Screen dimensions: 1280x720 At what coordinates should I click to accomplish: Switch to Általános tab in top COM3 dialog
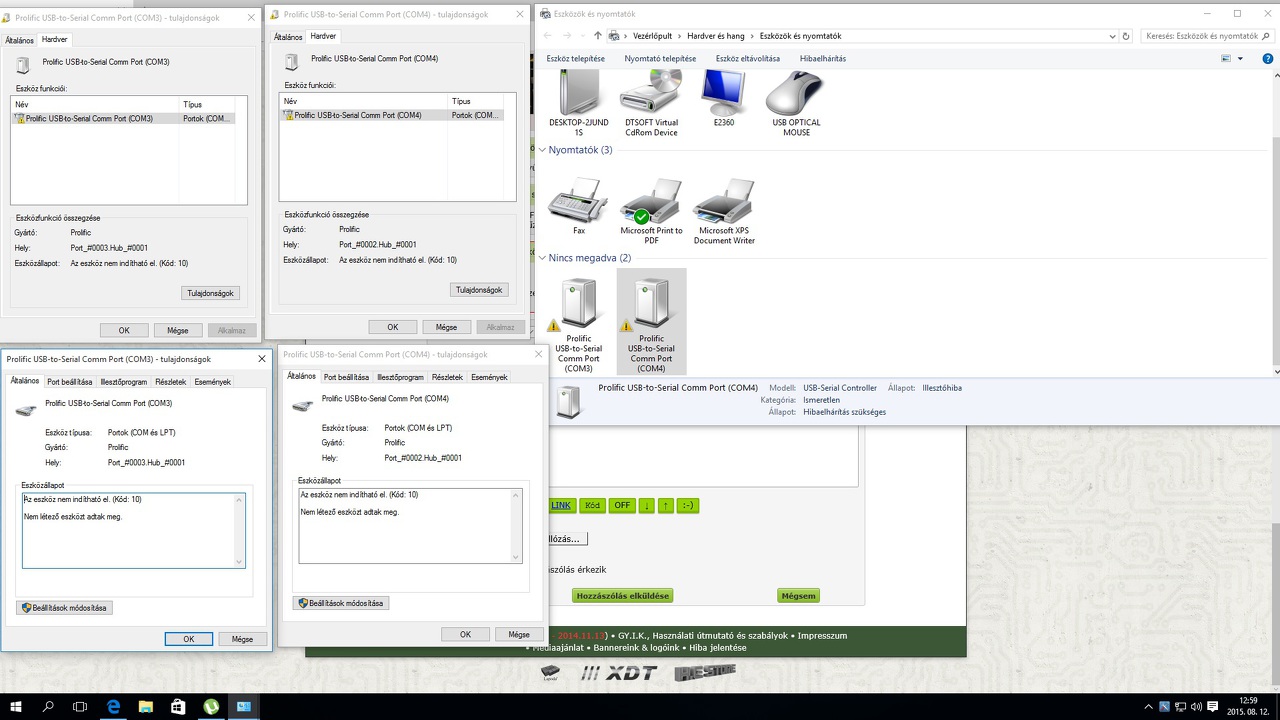pyautogui.click(x=20, y=40)
